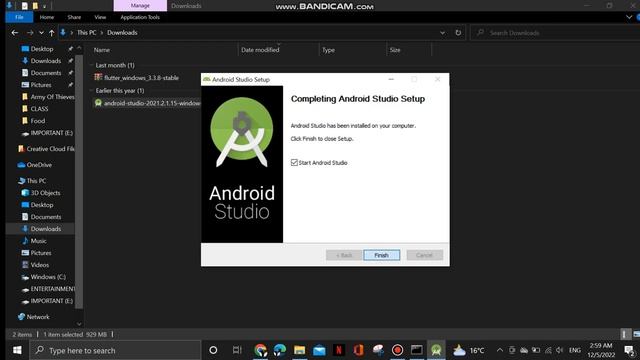Open pinned Pictures in Quick access
640x360 pixels.
coord(41,85)
